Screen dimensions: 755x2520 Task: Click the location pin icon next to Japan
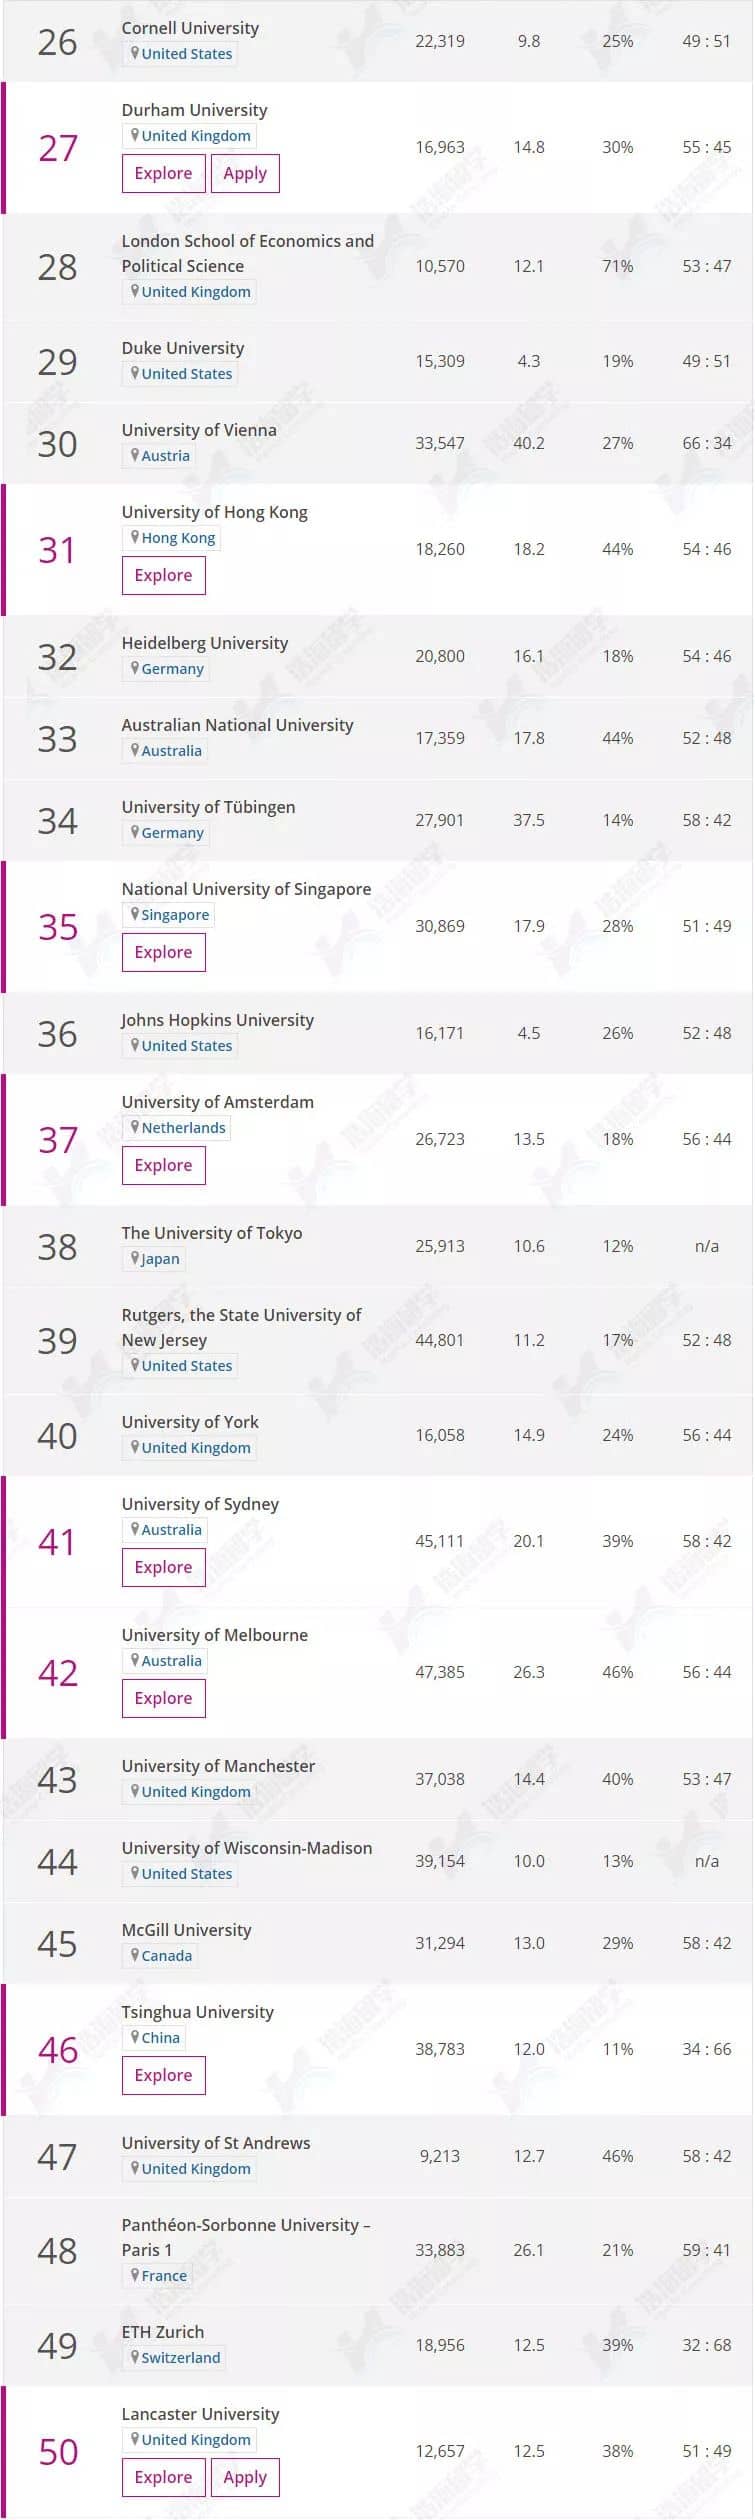[x=135, y=1258]
